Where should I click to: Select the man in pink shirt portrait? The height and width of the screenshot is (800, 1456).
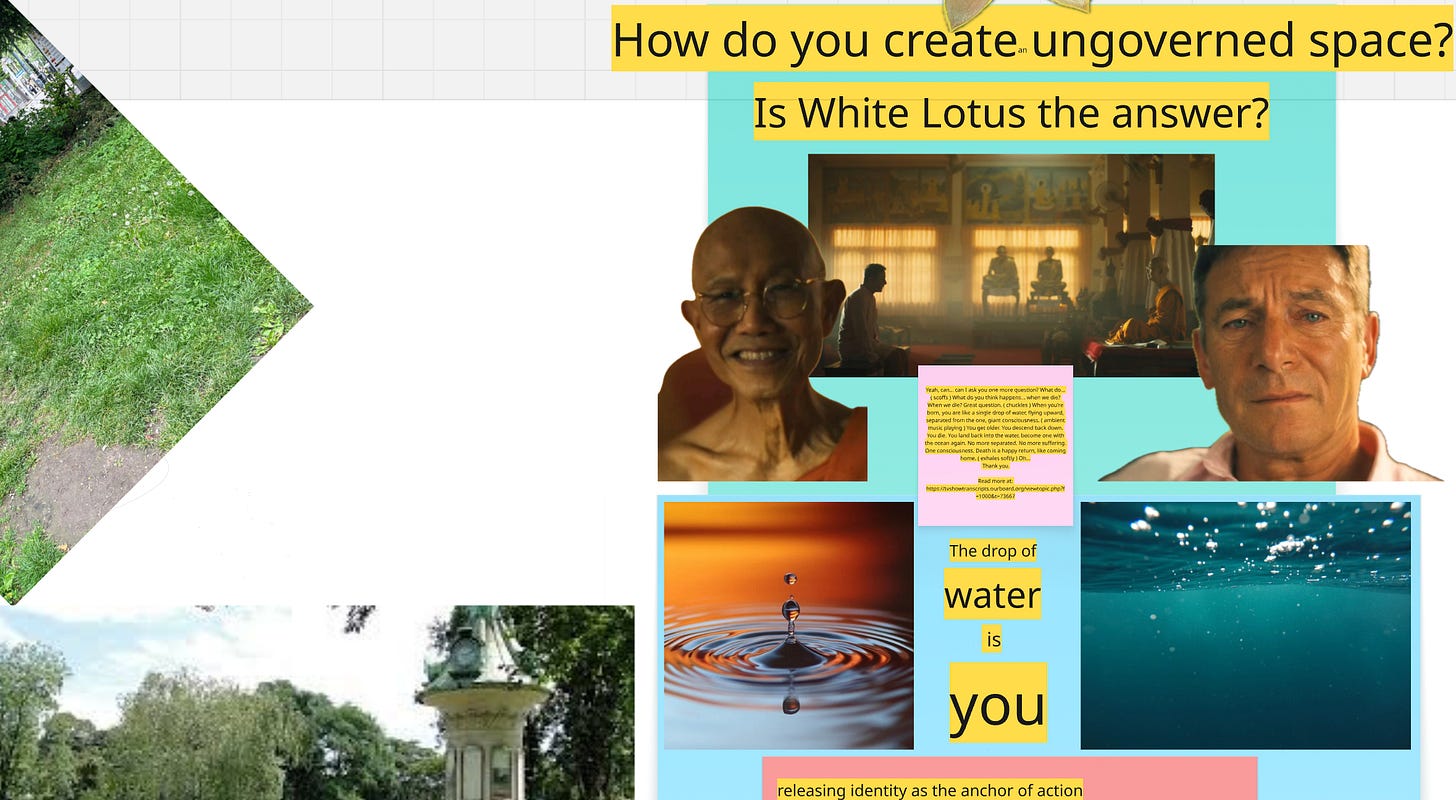(1272, 363)
